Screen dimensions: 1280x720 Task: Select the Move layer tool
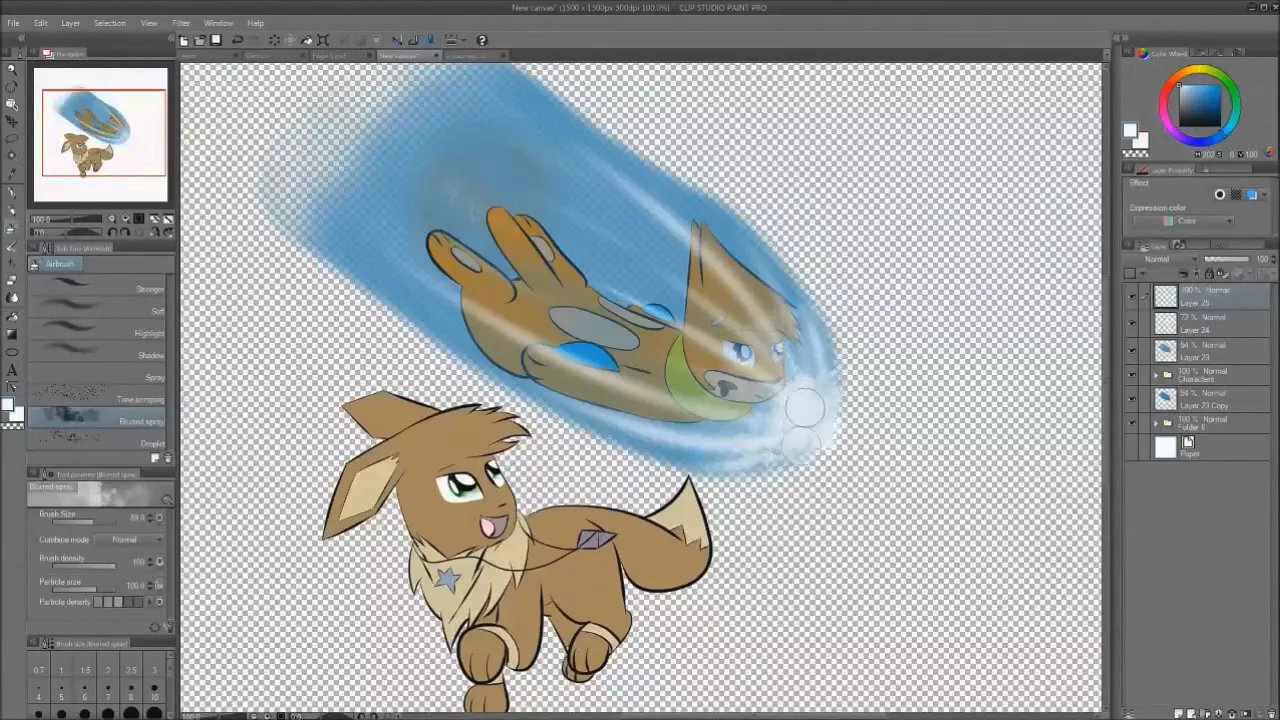[11, 121]
